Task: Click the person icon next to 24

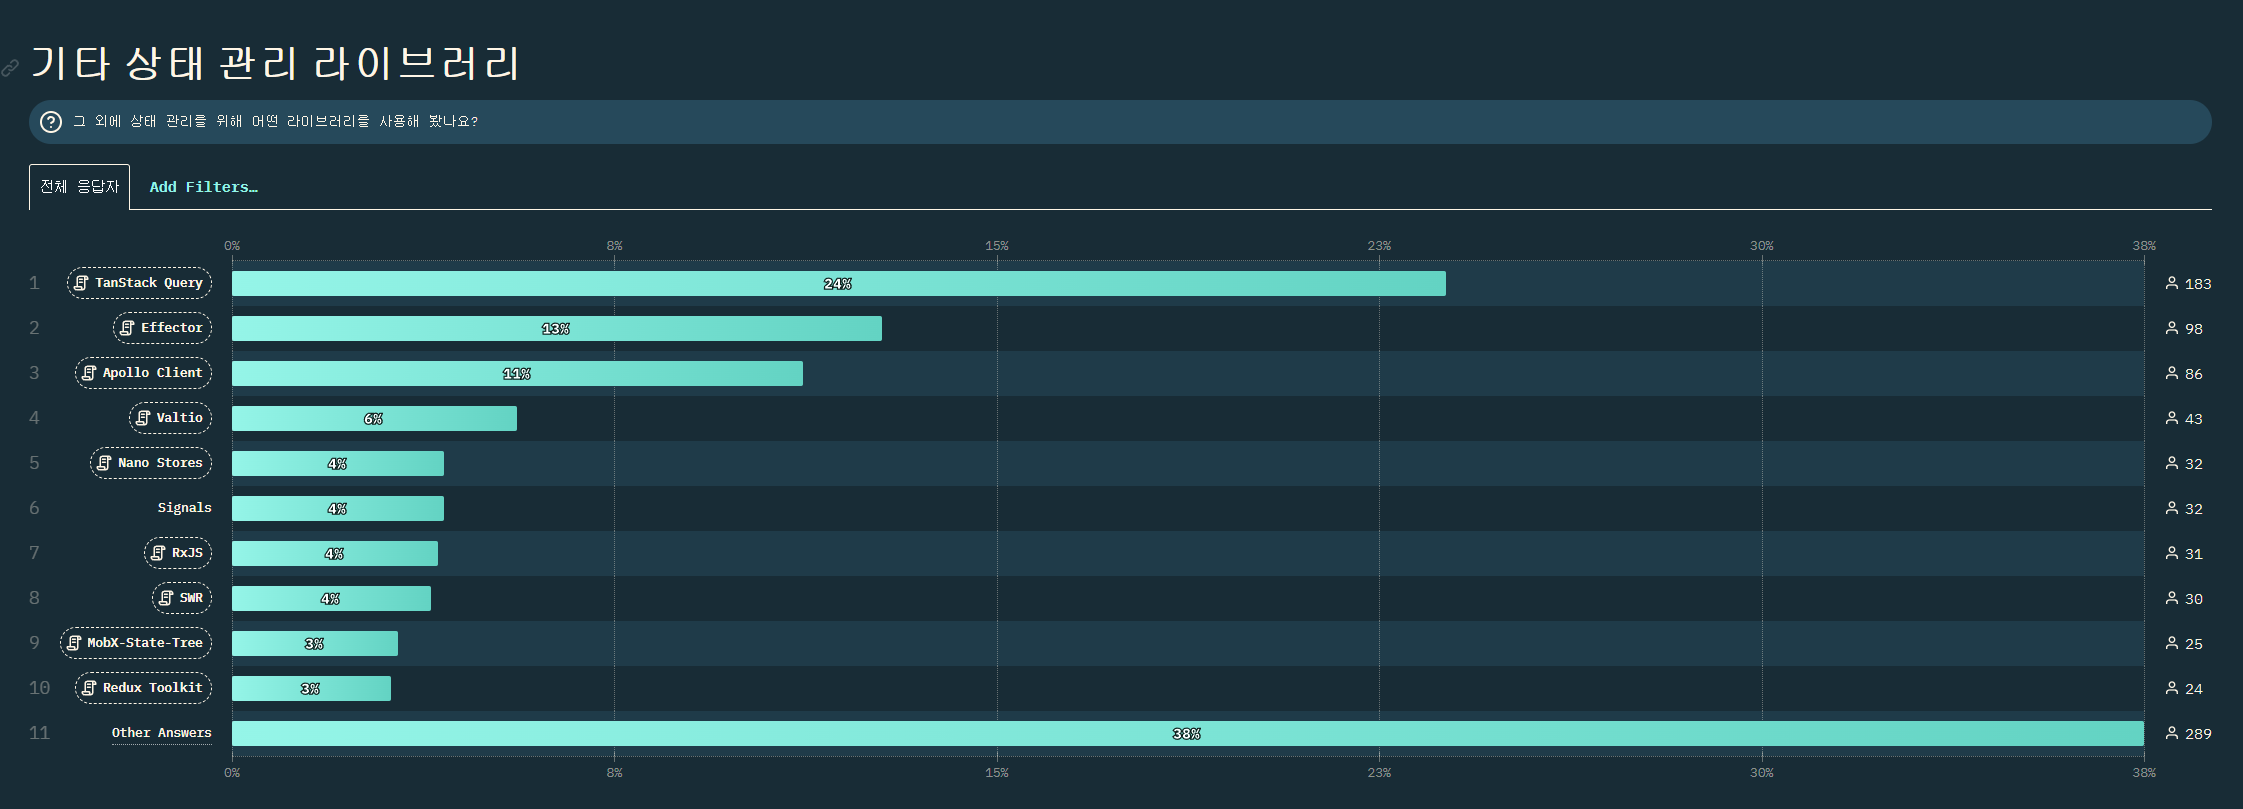Action: [2171, 688]
